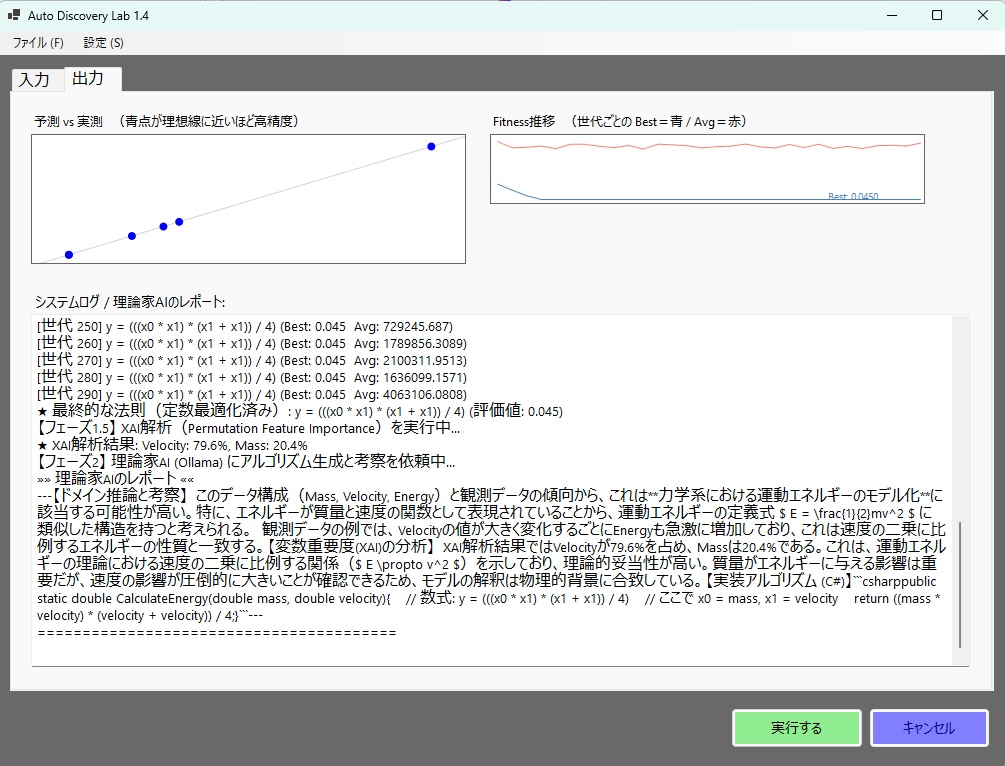Click the »» 理論家AIのレポート «« heading line
Viewport: 1005px width, 766px height.
pos(115,478)
